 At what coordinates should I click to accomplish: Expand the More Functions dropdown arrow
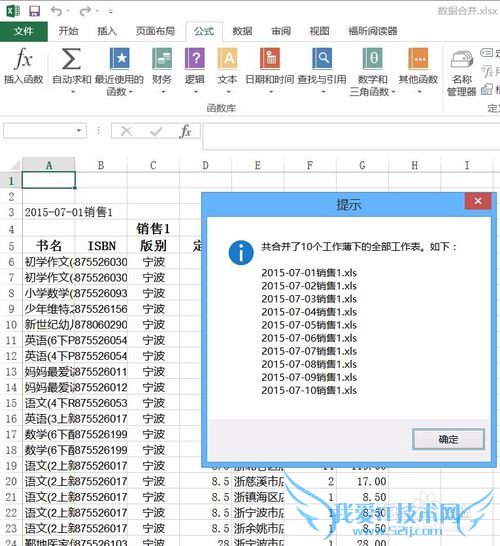(x=420, y=92)
